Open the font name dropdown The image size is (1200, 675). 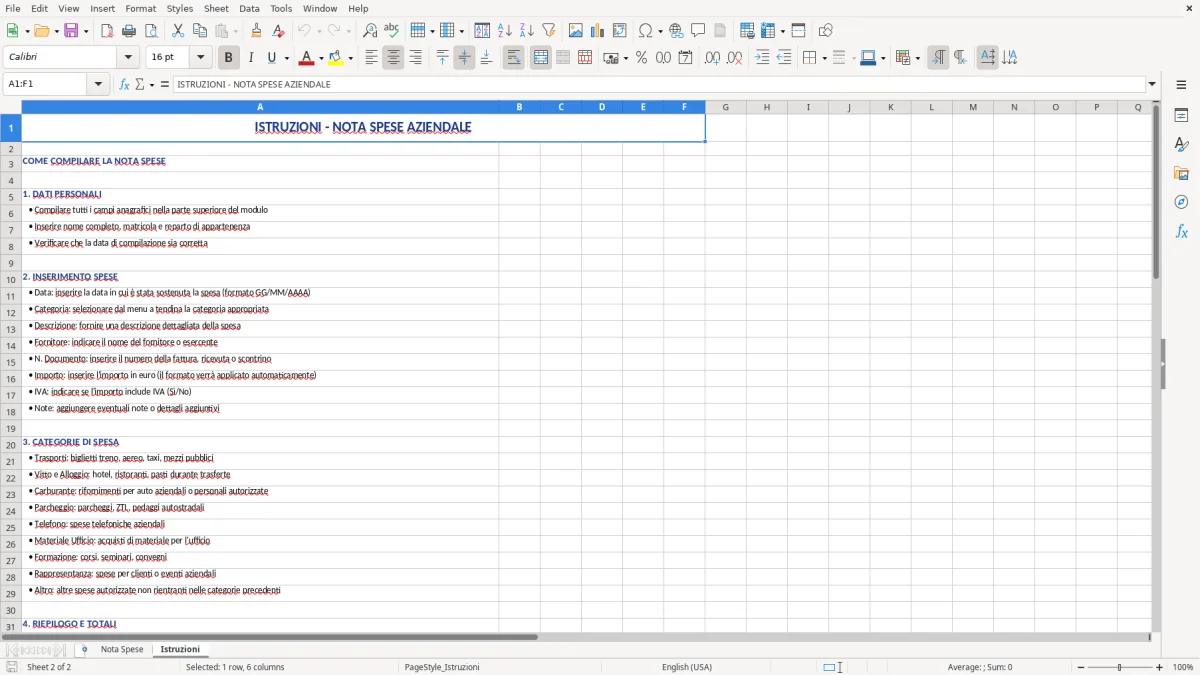(126, 57)
